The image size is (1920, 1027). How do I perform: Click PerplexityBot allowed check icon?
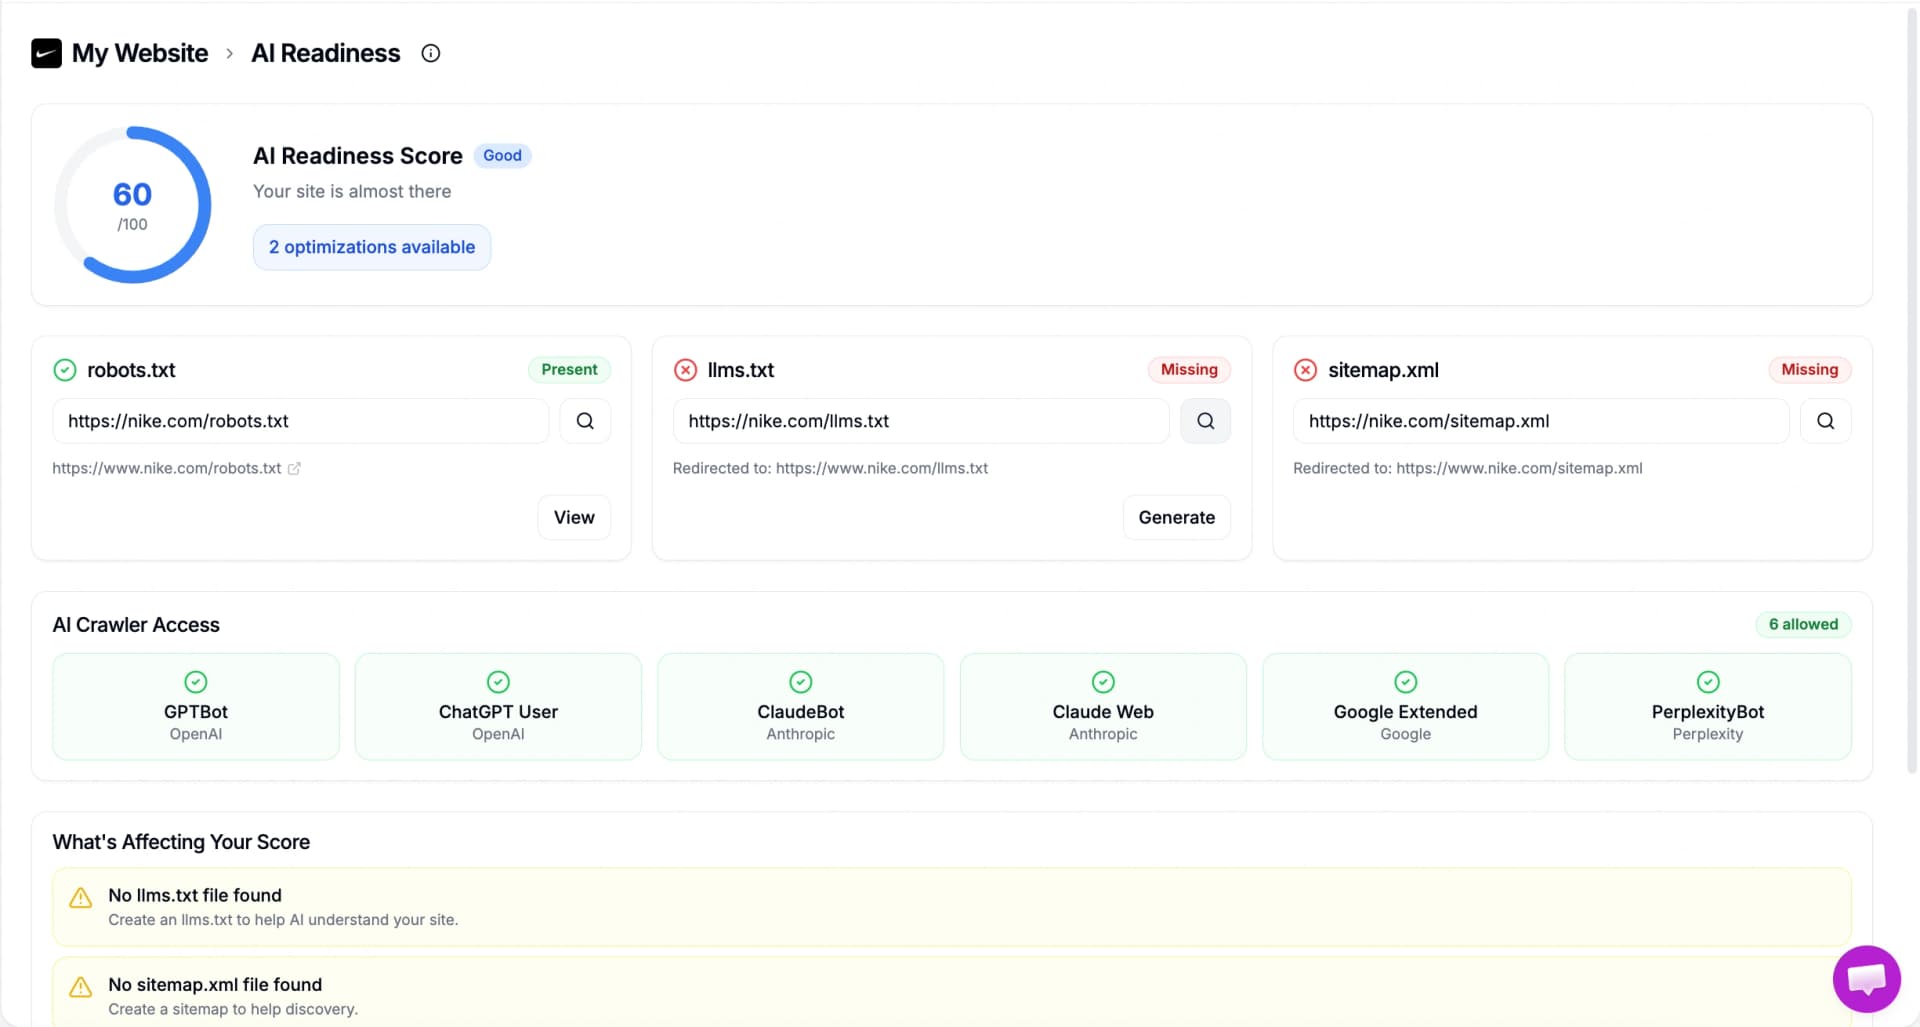pos(1708,682)
